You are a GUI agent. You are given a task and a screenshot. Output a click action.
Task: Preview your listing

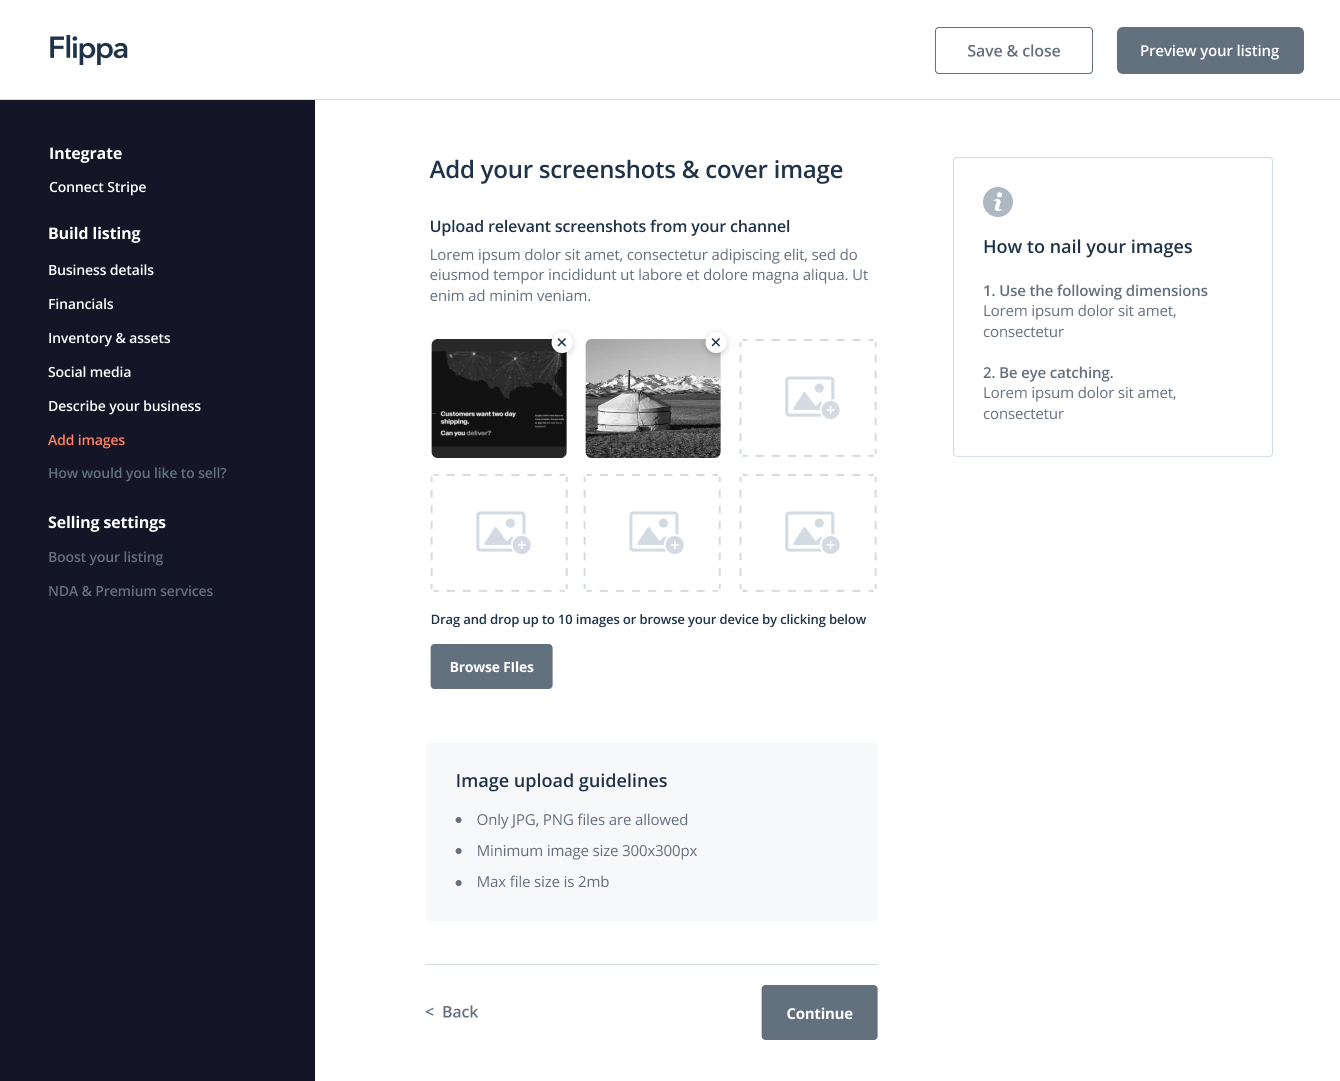(x=1209, y=51)
